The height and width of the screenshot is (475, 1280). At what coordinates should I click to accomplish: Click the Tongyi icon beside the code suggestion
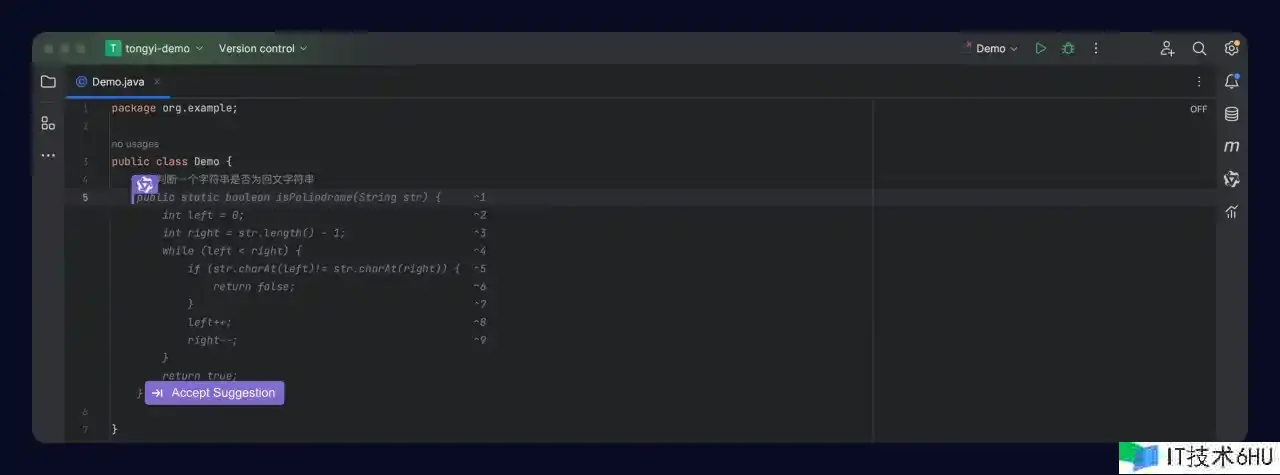pos(145,185)
